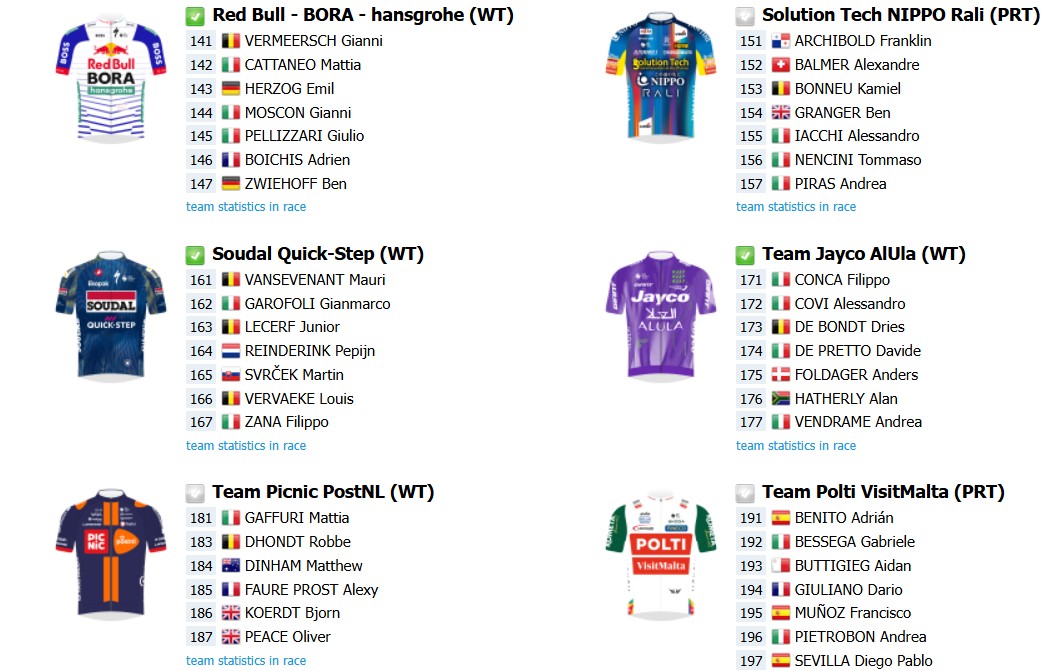Check the Team Picnic PostNL checkbox

coord(195,493)
